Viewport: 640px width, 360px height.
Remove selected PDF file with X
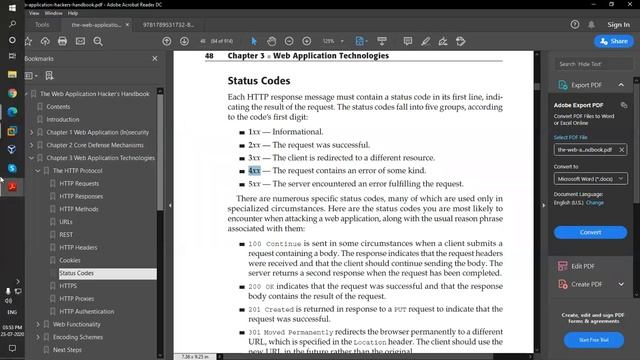pos(622,150)
